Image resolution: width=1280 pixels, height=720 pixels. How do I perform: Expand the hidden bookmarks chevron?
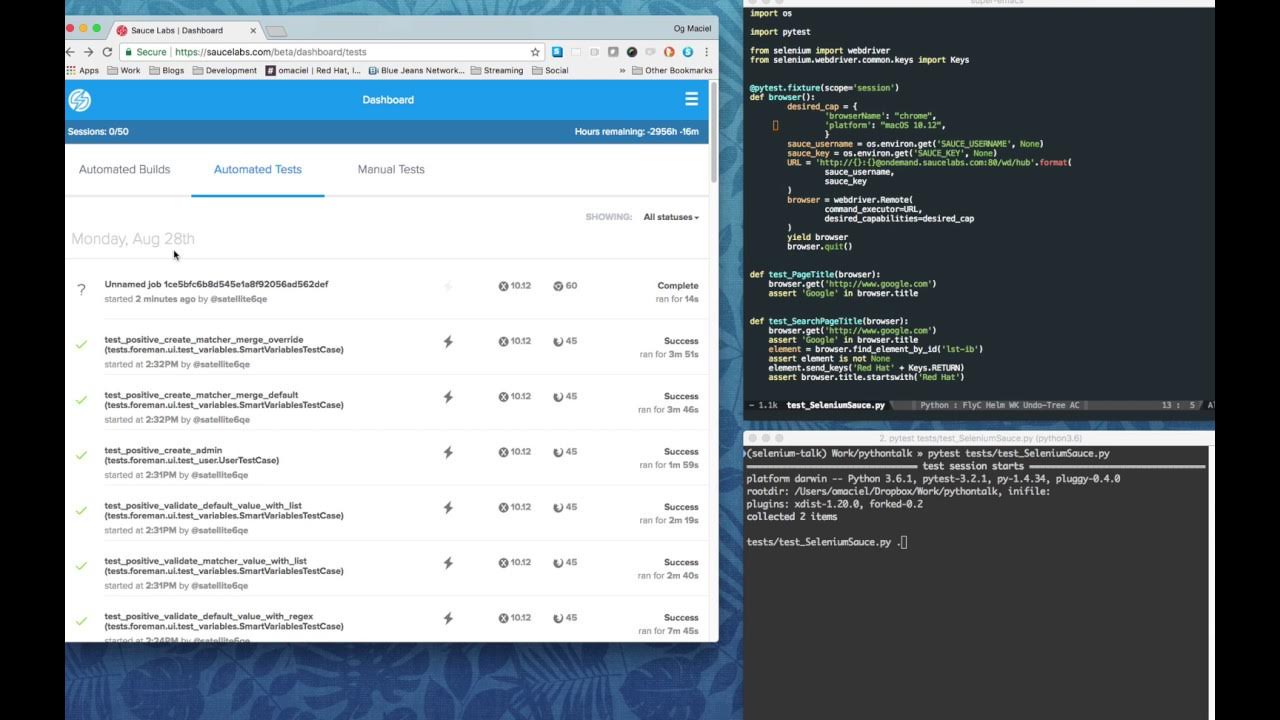(623, 71)
